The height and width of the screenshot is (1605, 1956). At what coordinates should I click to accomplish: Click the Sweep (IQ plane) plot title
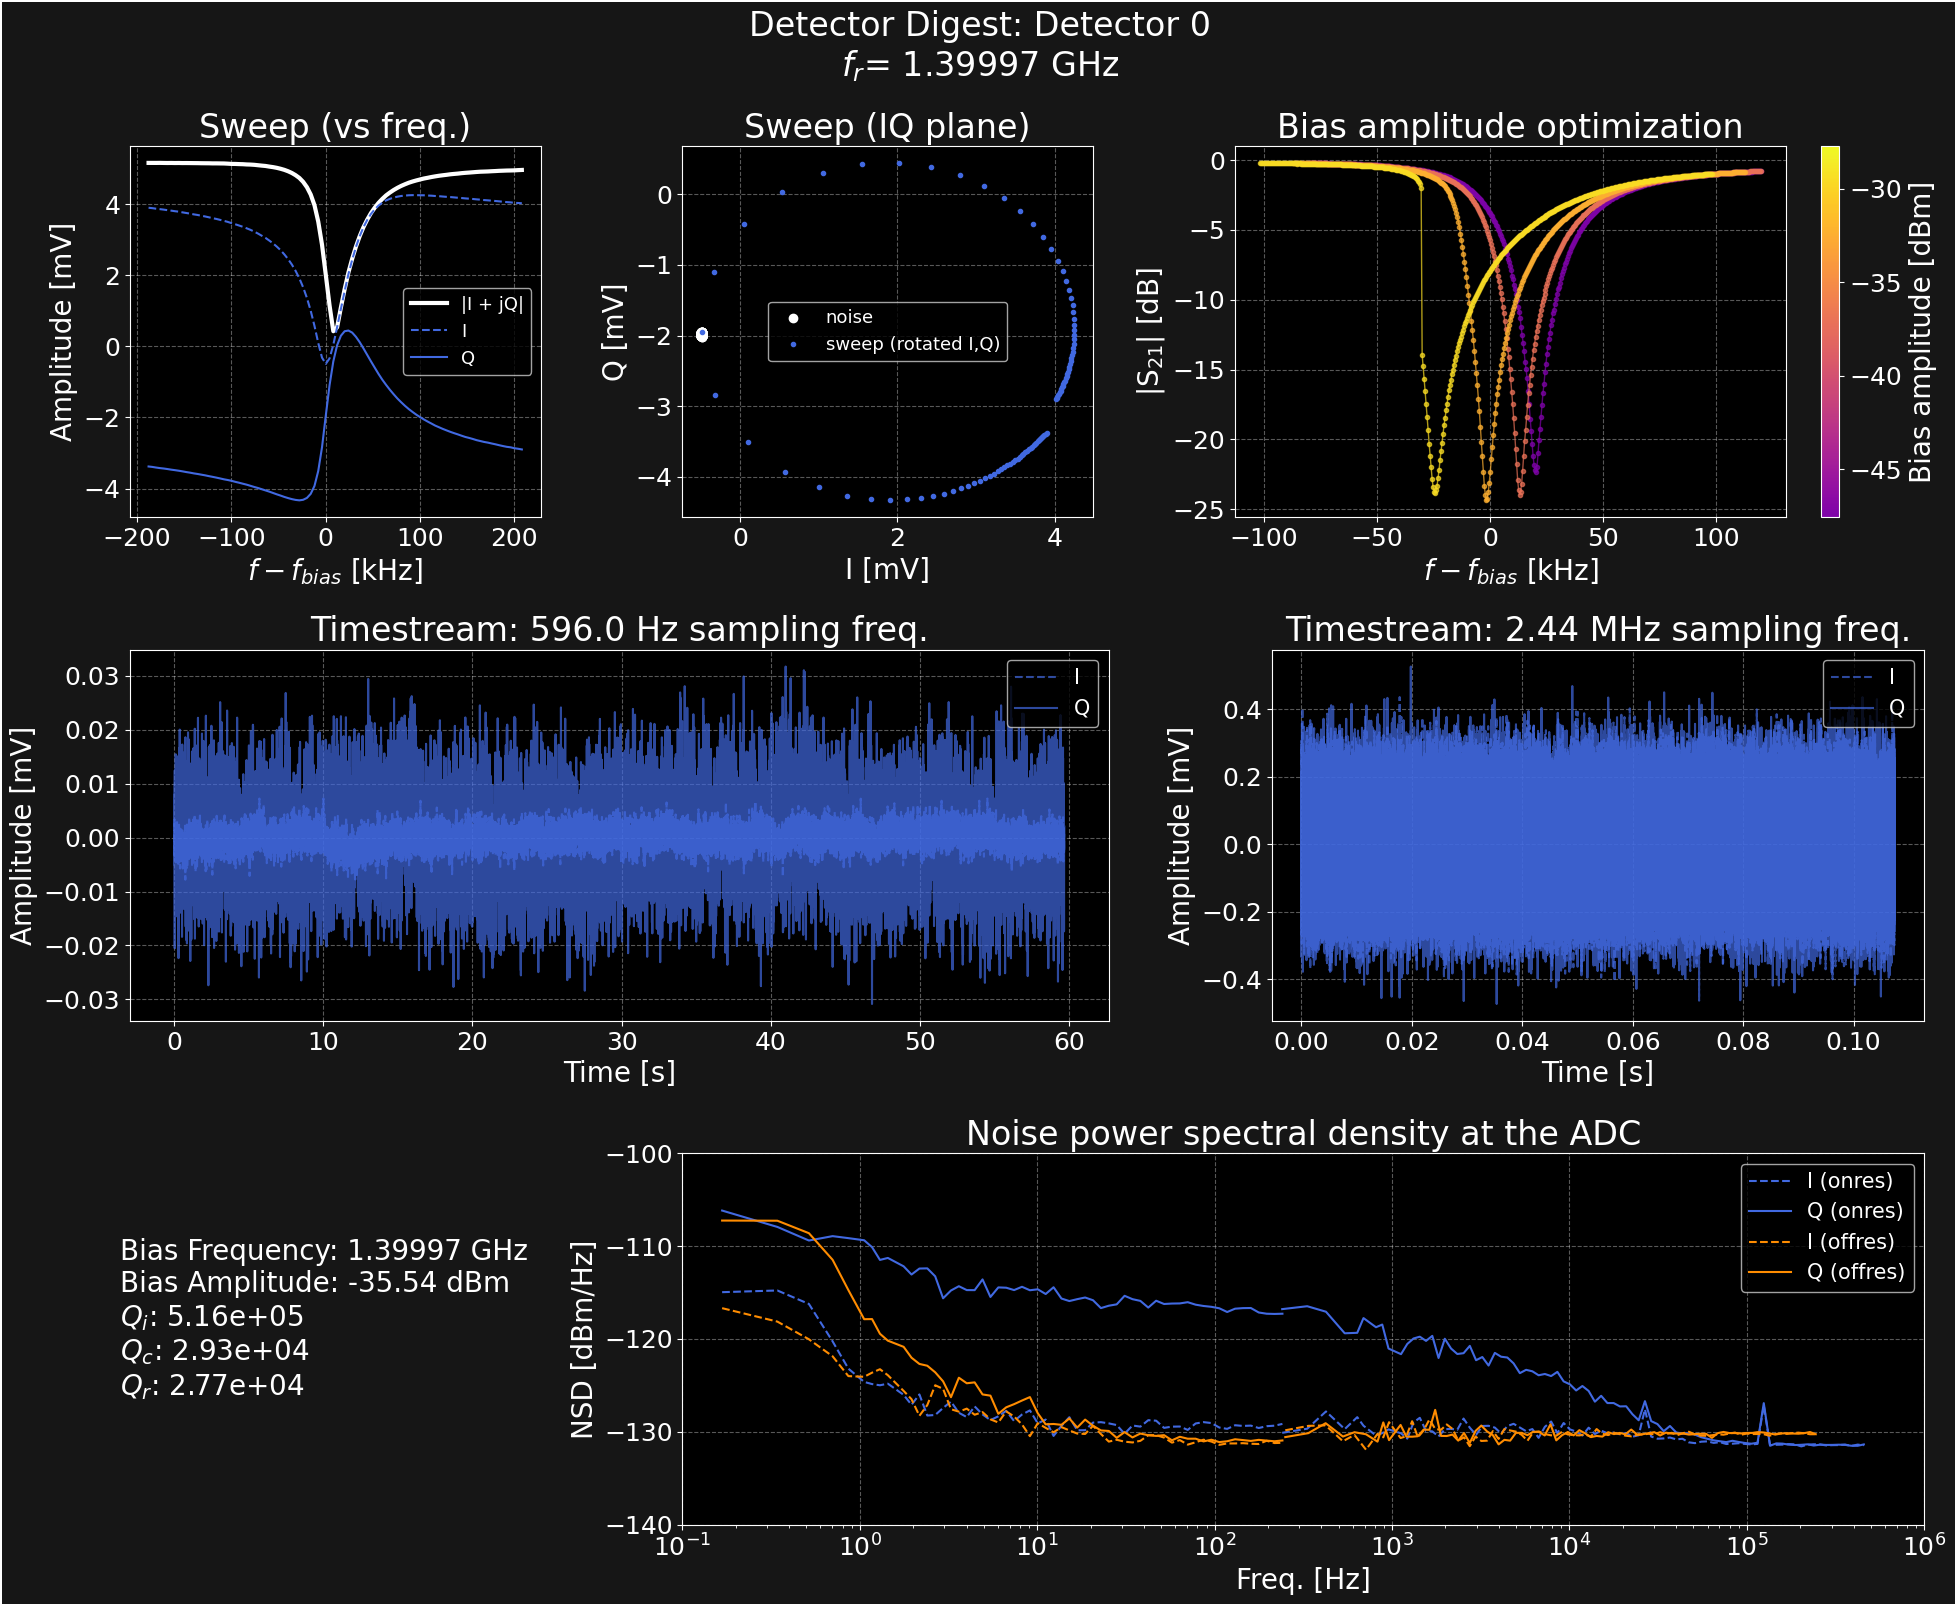click(886, 127)
